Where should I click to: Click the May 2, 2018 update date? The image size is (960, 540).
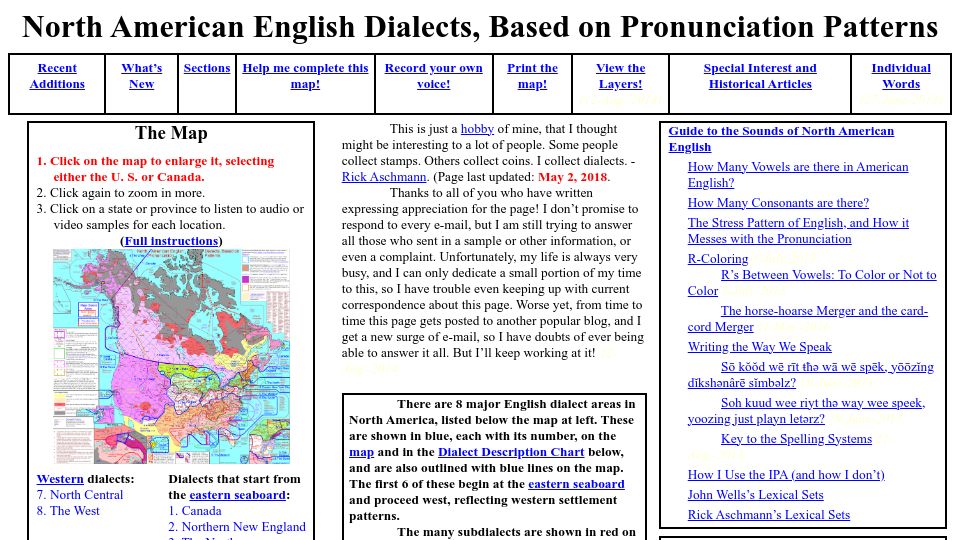572,177
